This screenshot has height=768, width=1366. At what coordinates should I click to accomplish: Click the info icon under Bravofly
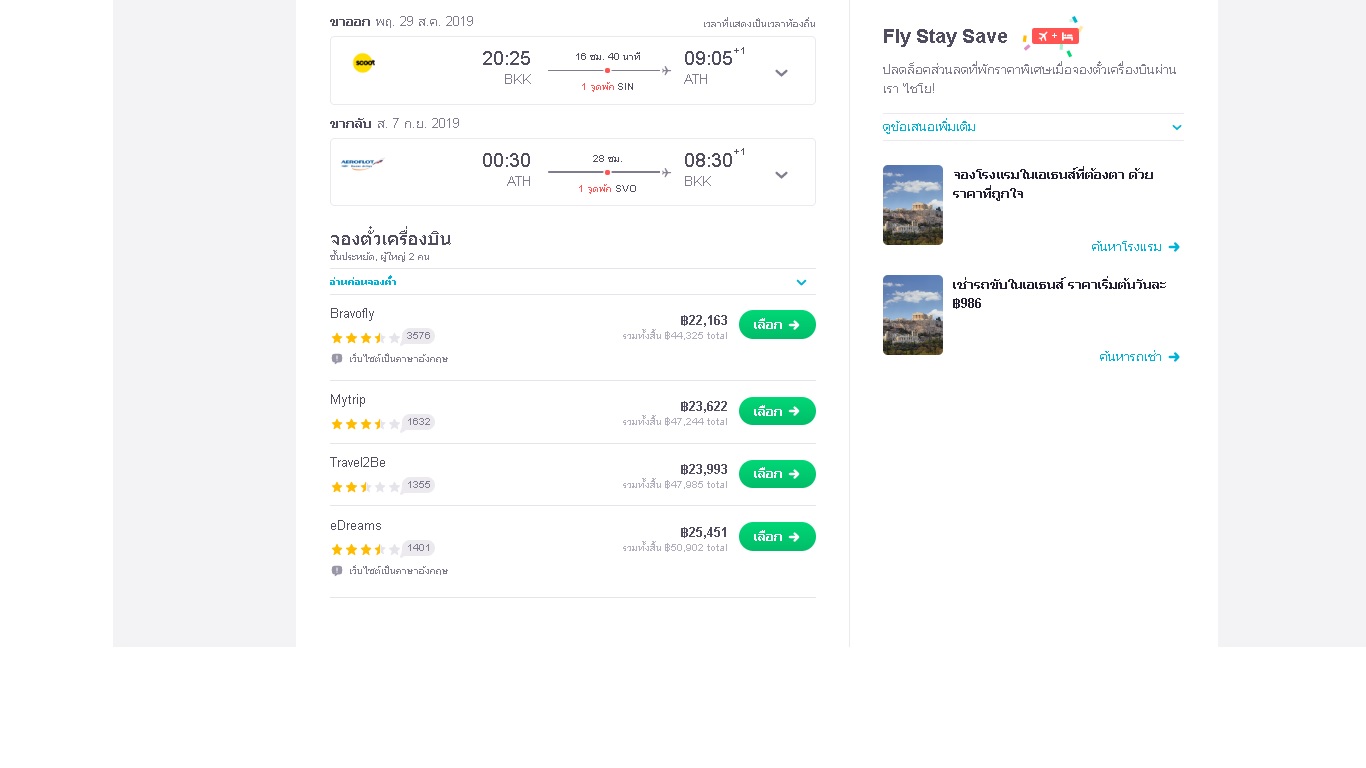pyautogui.click(x=337, y=359)
